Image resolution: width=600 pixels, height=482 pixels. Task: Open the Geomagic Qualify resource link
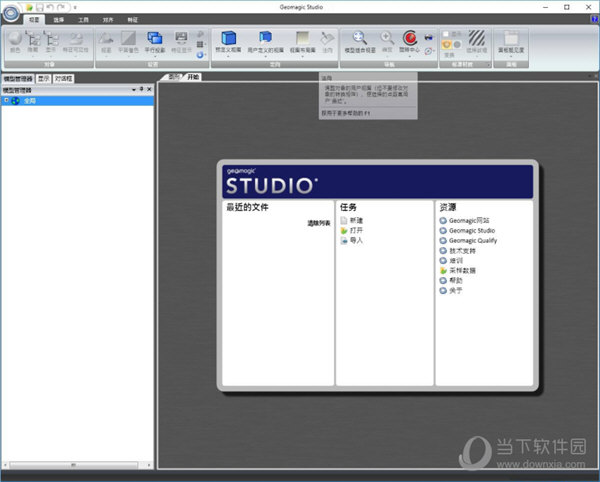pyautogui.click(x=473, y=240)
